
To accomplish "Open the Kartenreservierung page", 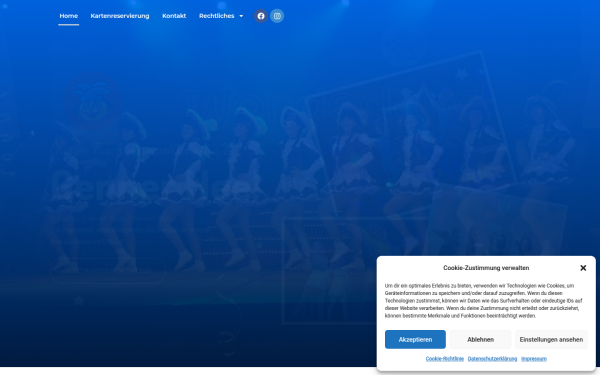I will coord(120,16).
